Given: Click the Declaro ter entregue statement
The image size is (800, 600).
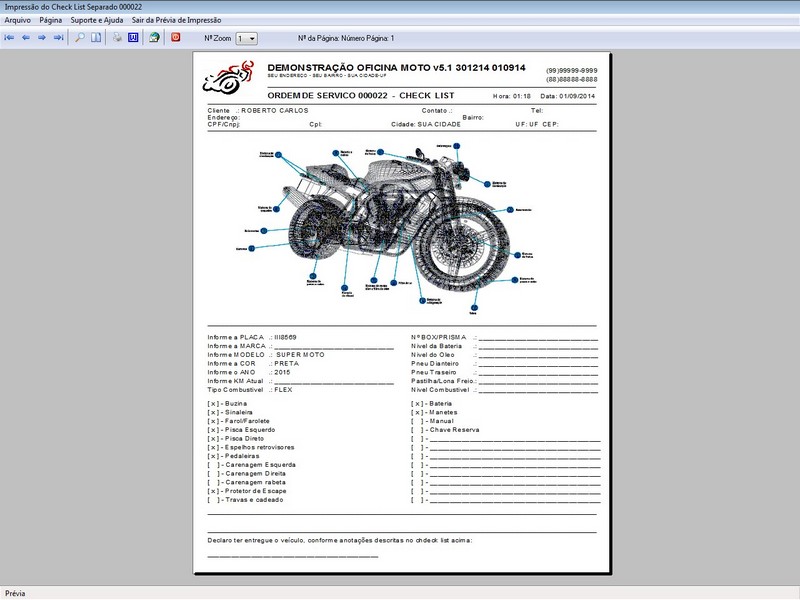Looking at the screenshot, I should (340, 540).
